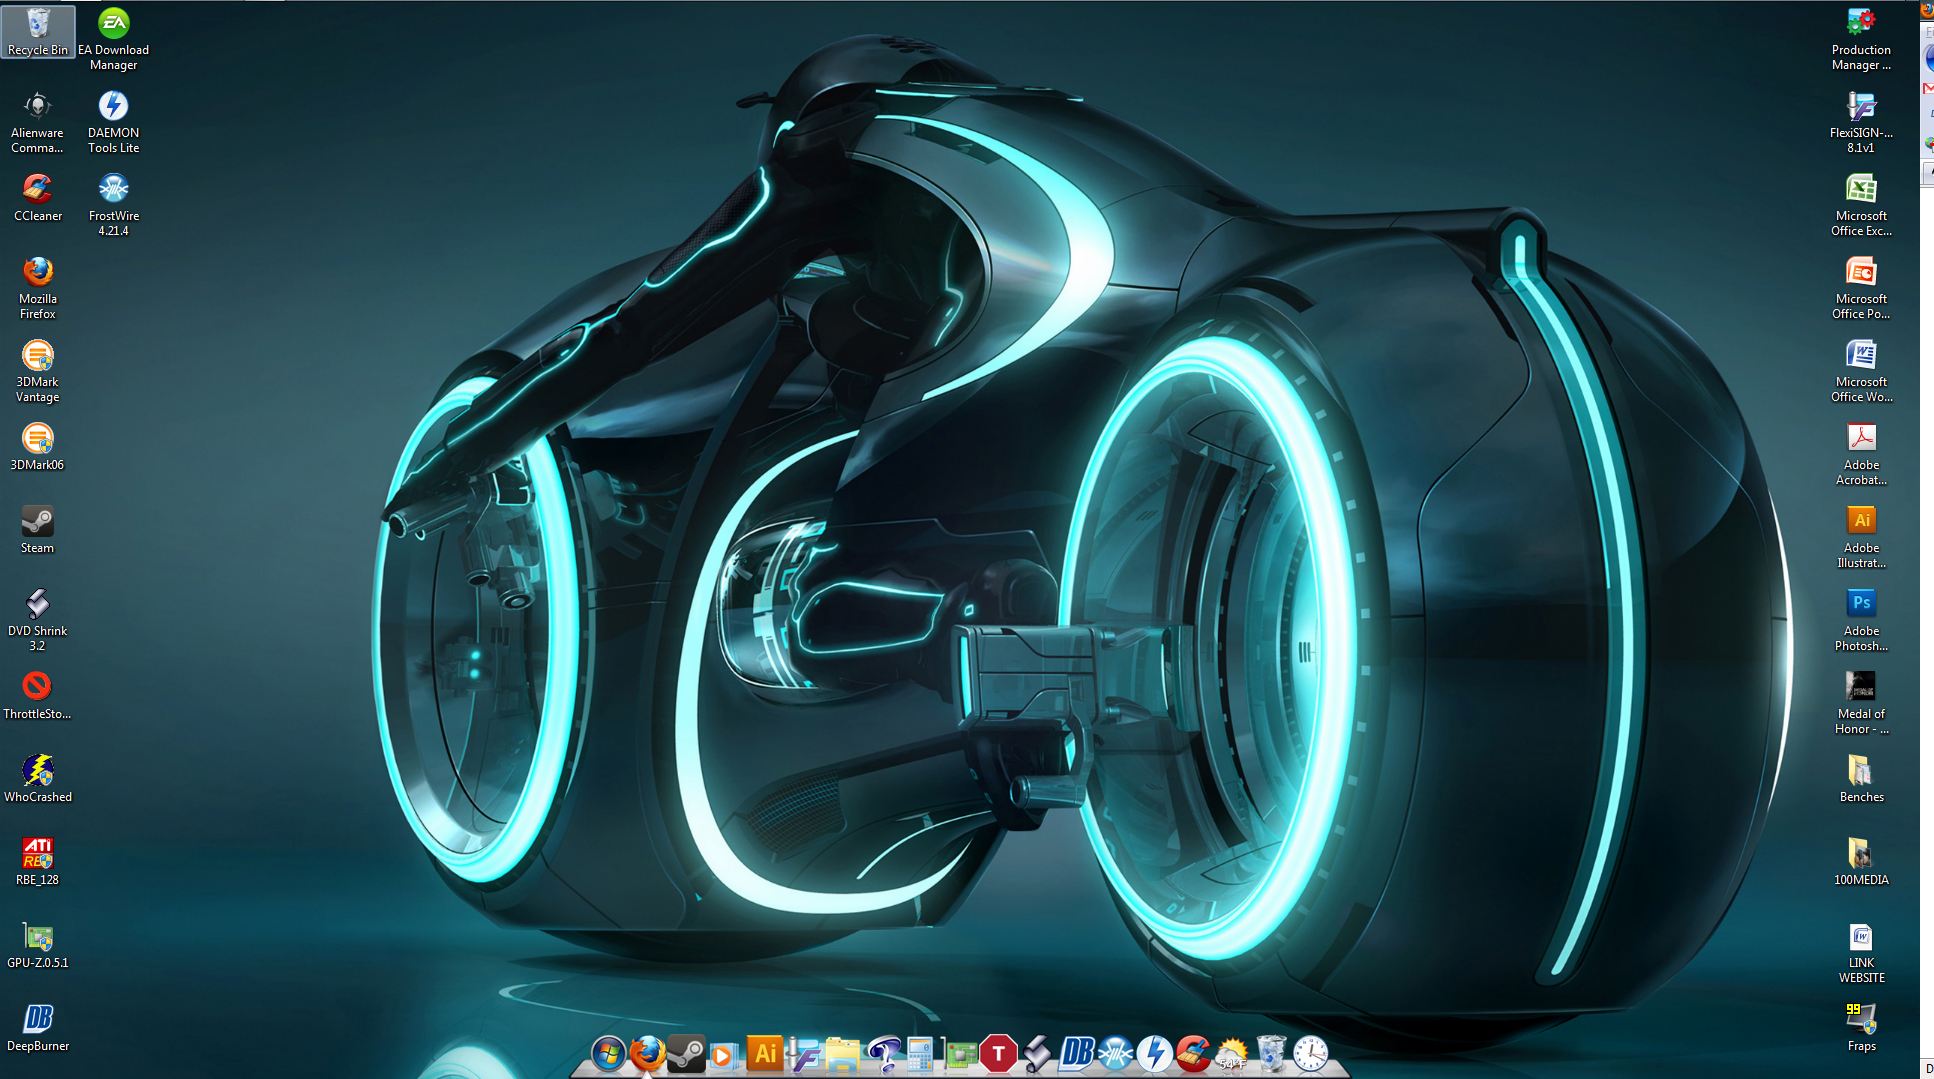Open the Recycle Bin desktop icon
Screen dimensions: 1934x1079
(x=38, y=31)
